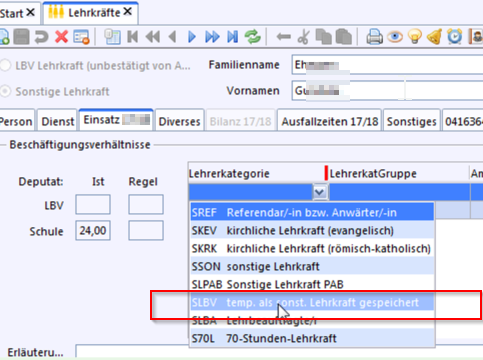This screenshot has height=360, width=483.
Task: Click the LBV Regel deputat field
Action: tap(146, 205)
